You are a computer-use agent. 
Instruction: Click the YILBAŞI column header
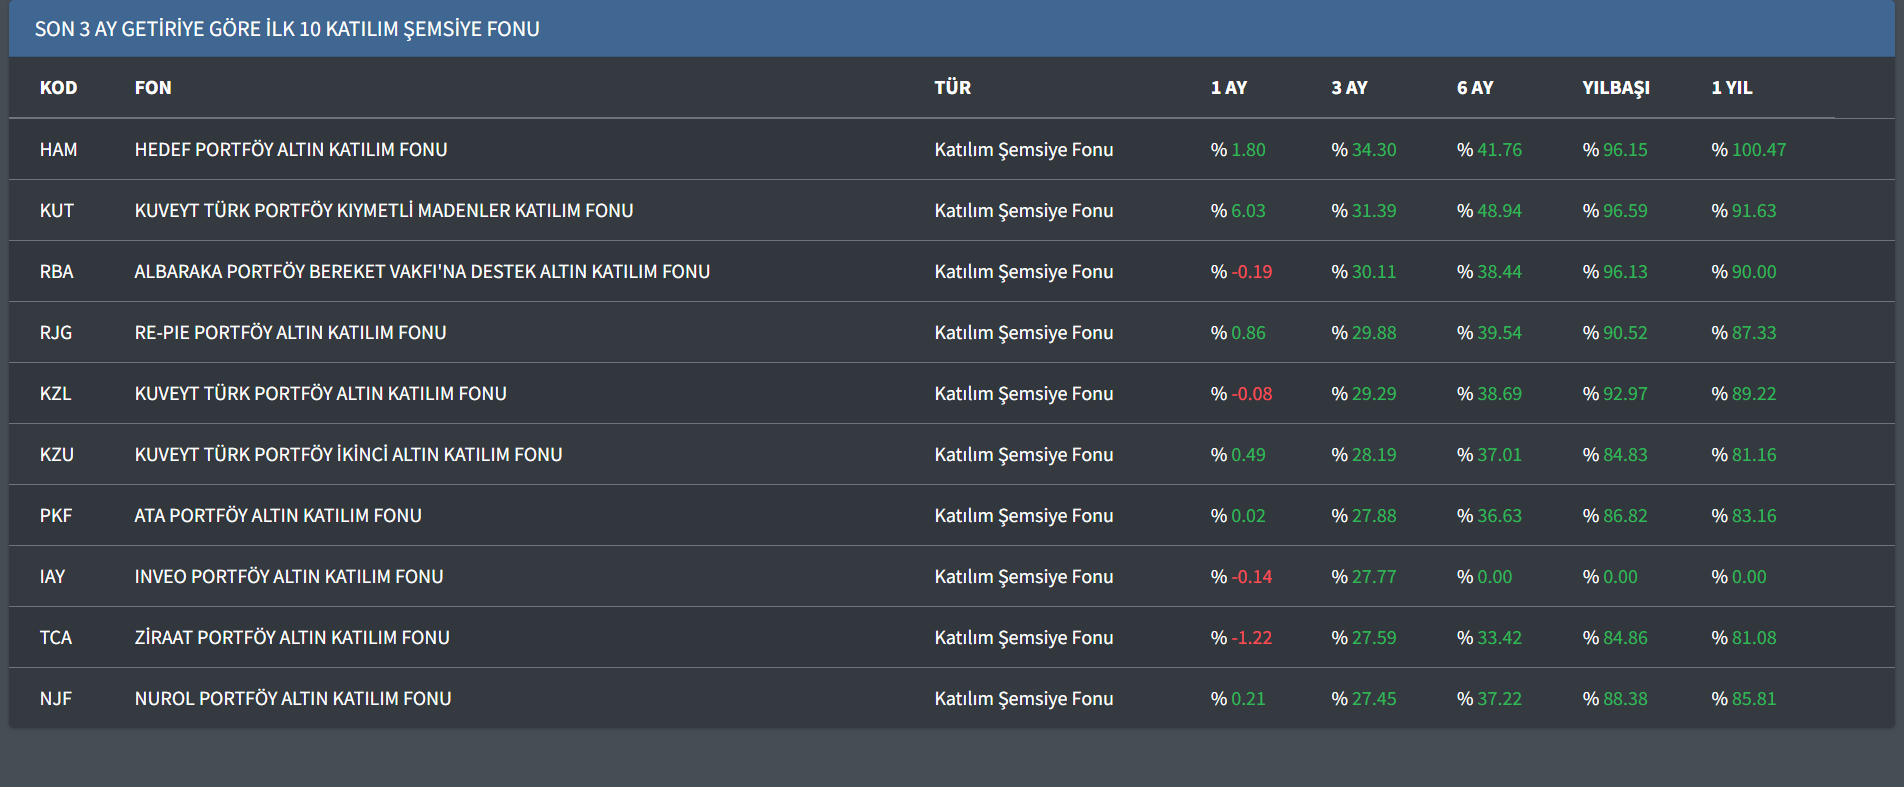[x=1615, y=88]
